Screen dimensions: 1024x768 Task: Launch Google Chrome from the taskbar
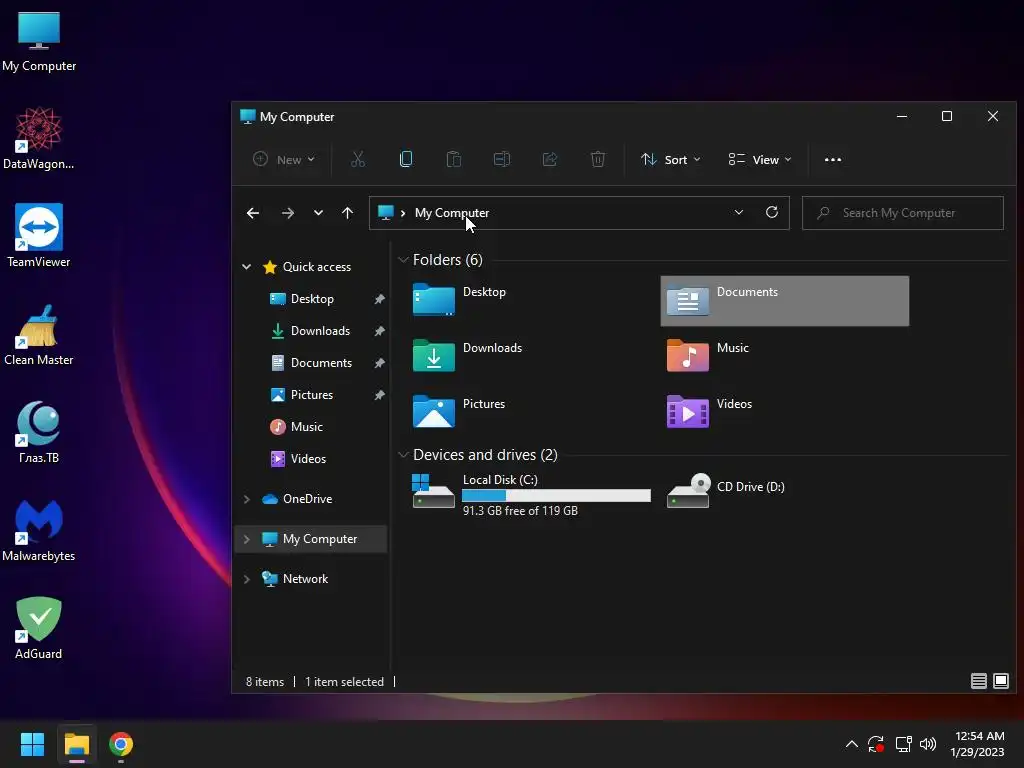(x=121, y=744)
